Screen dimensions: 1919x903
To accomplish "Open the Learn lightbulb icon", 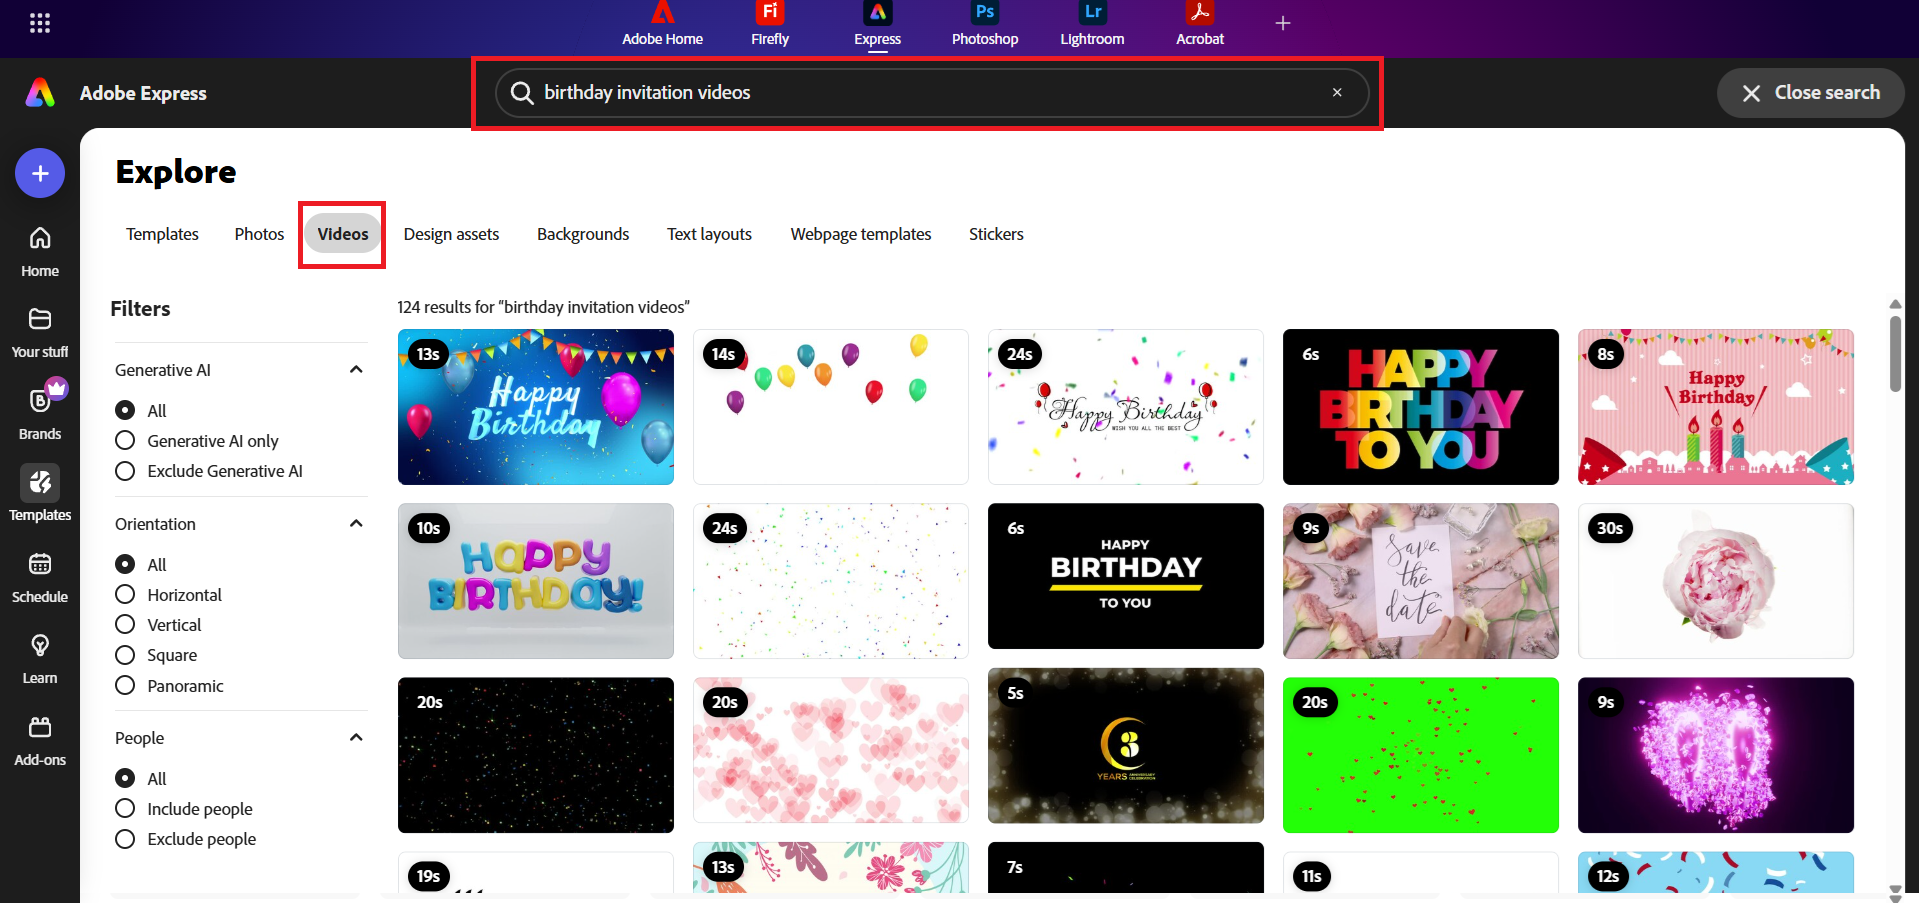I will (40, 657).
